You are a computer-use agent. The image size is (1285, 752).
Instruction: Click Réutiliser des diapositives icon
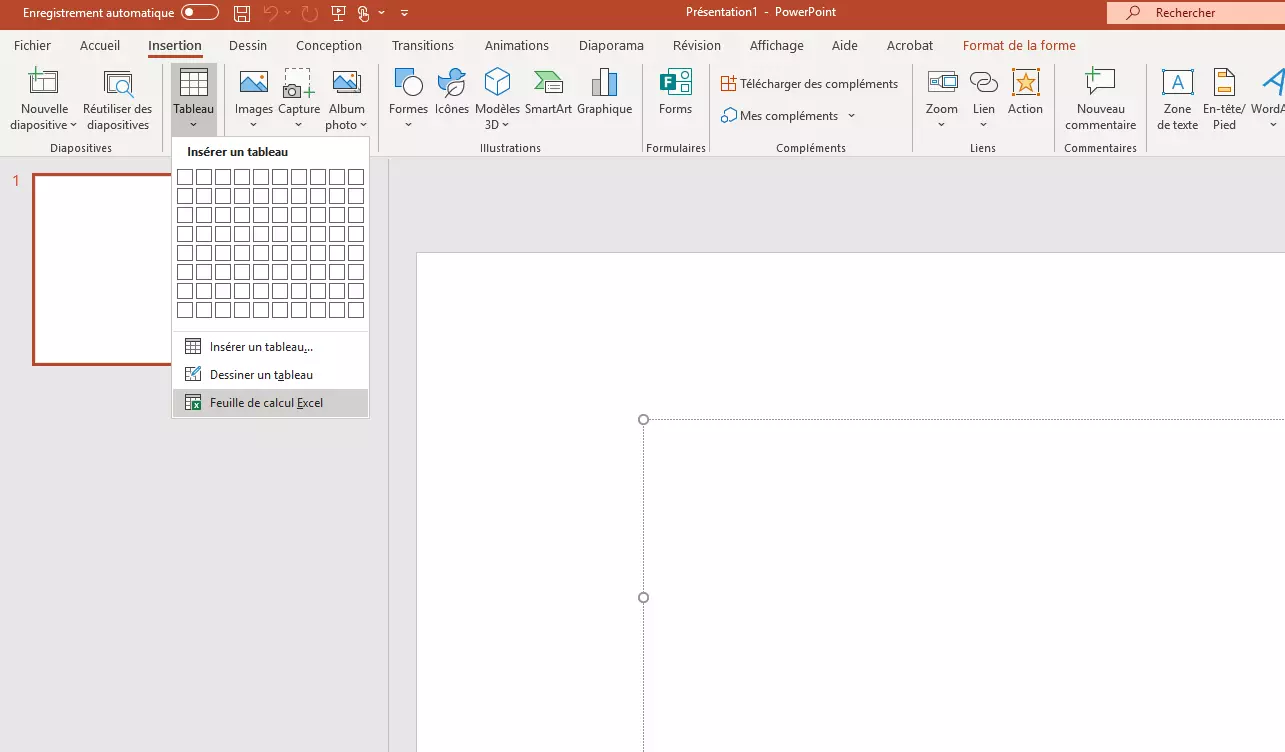coord(118,82)
